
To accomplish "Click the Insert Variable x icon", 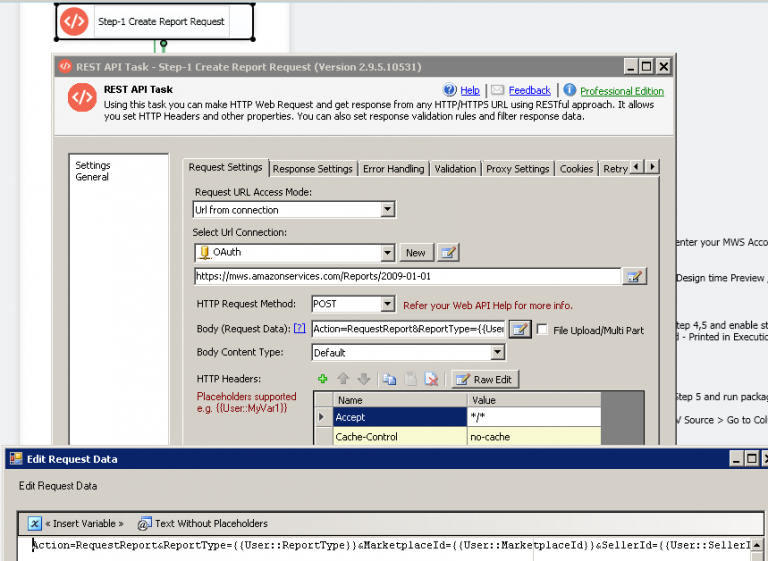I will pos(34,523).
